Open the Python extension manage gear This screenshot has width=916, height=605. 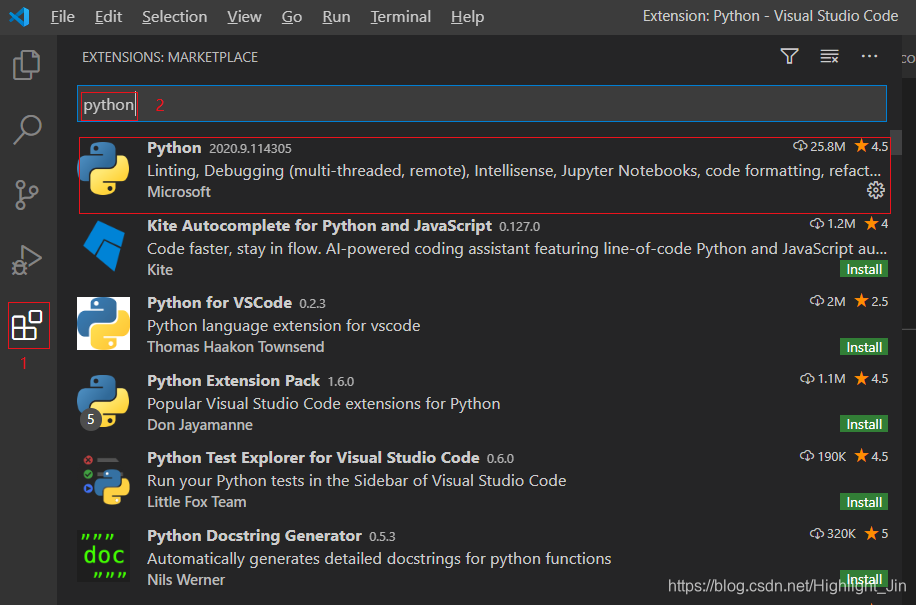point(875,191)
